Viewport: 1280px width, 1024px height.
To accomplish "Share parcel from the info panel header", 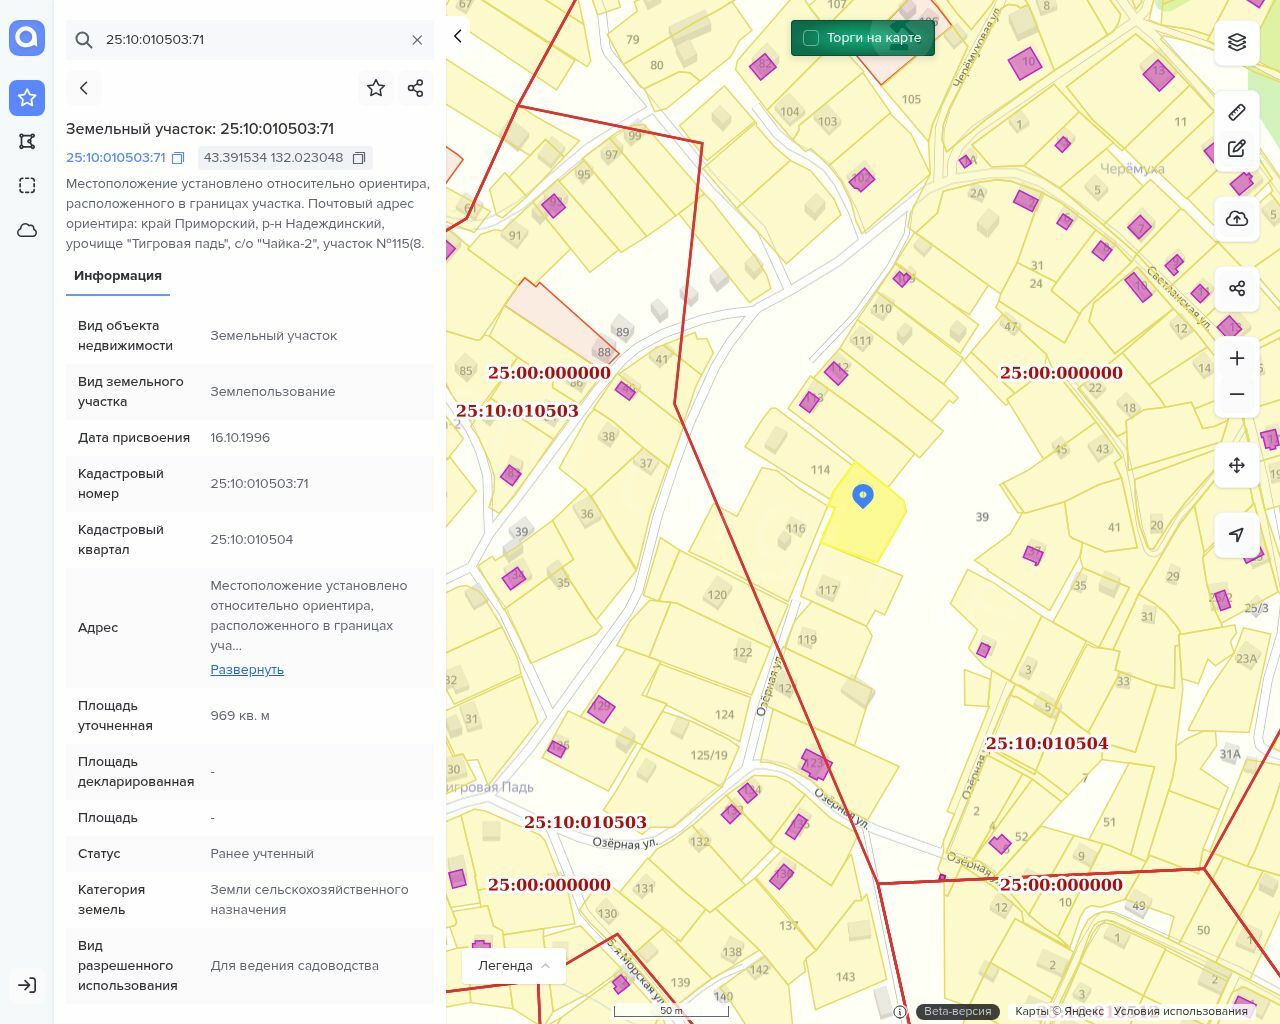I will click(x=416, y=88).
